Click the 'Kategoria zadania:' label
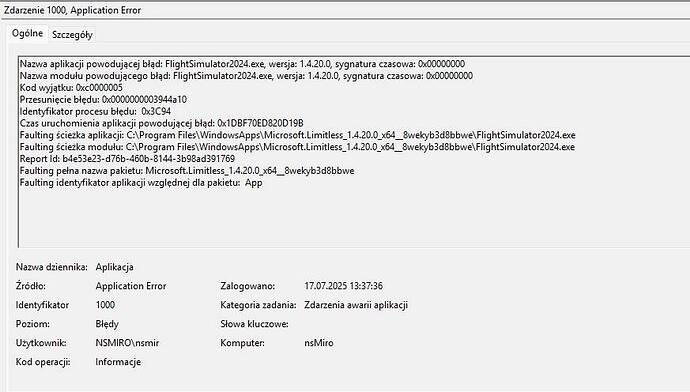690x392 pixels. 258,305
